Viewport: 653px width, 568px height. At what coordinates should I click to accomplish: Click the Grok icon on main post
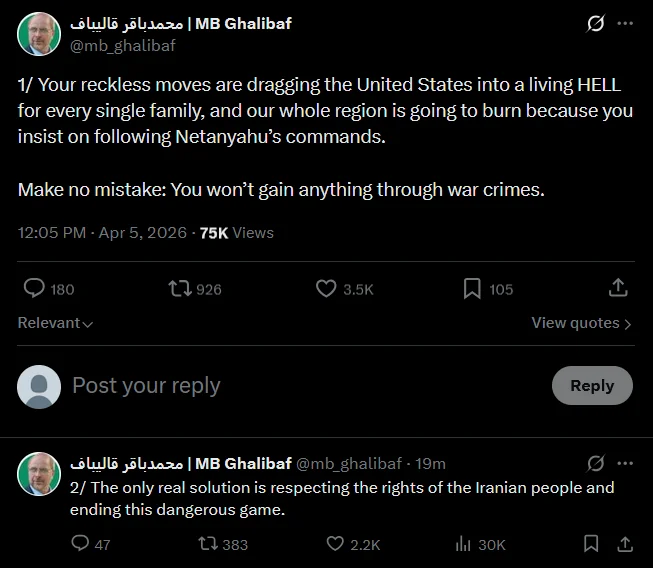click(x=595, y=23)
